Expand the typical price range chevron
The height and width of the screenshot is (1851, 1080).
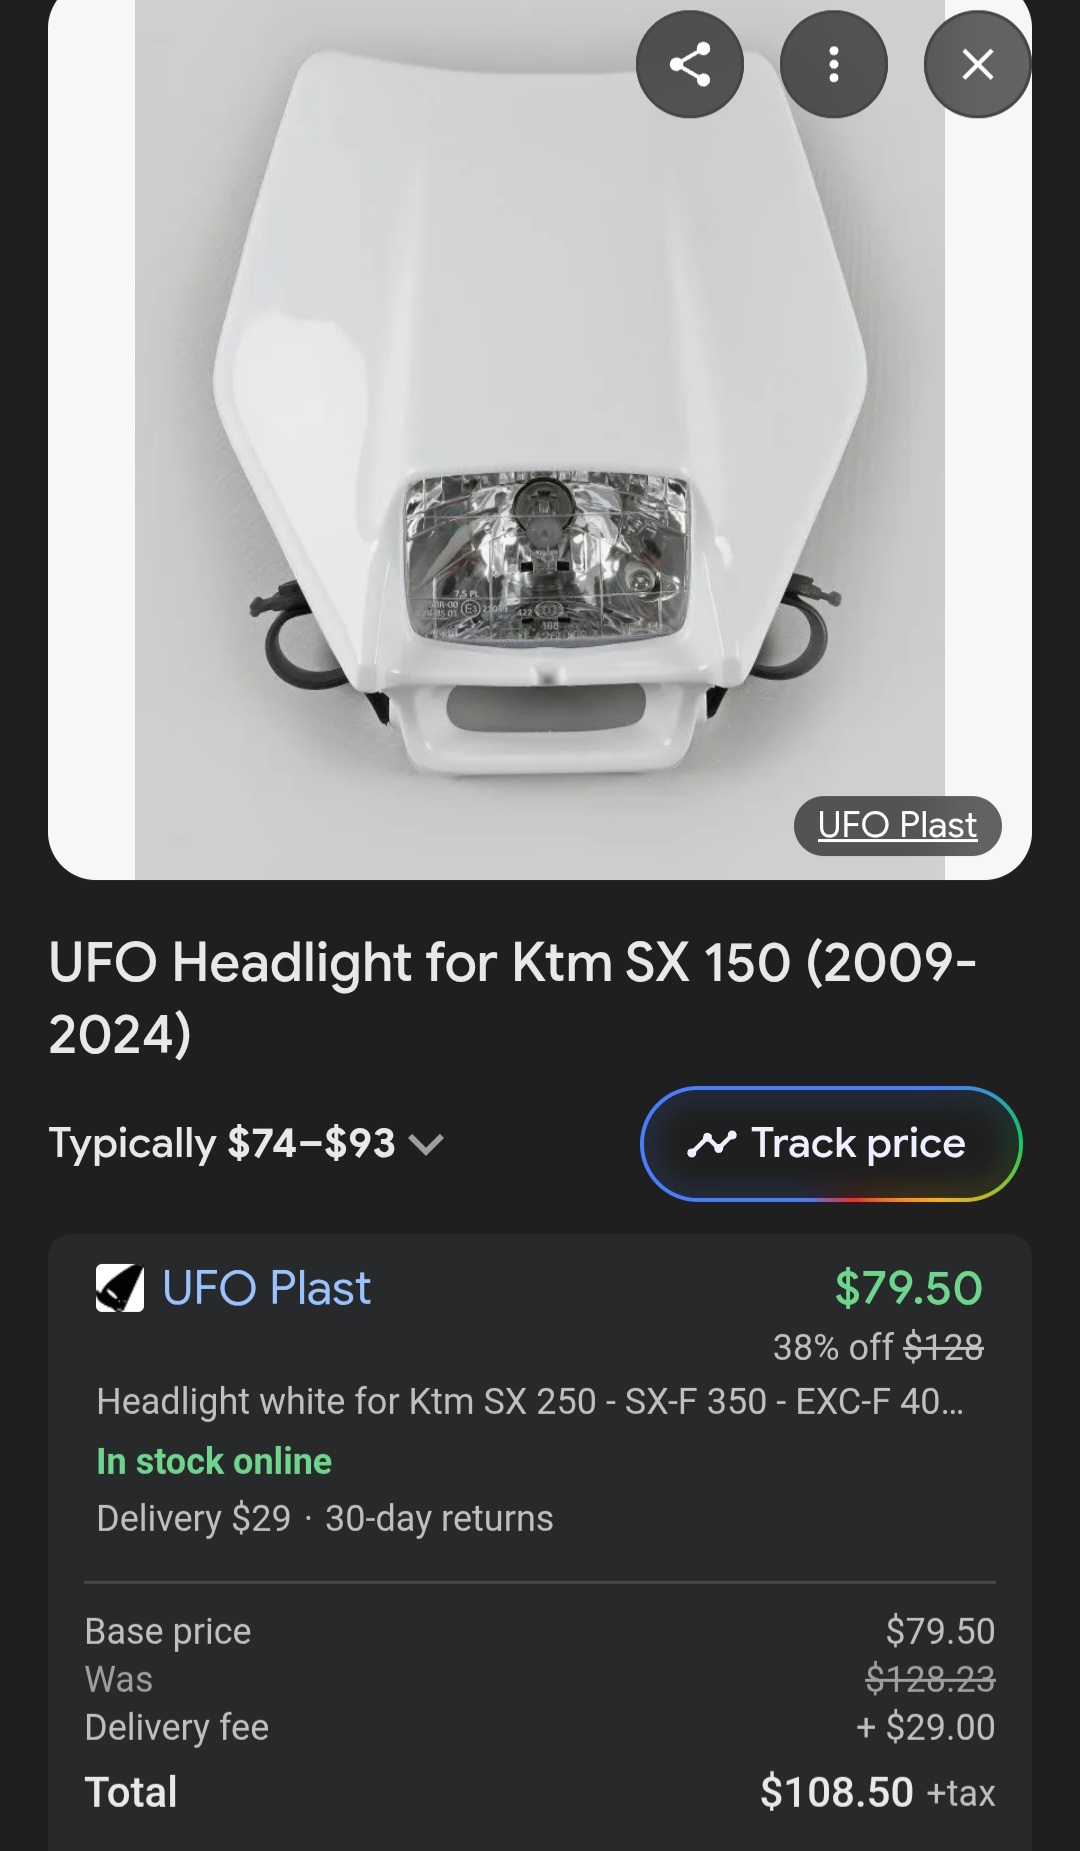(x=426, y=1145)
